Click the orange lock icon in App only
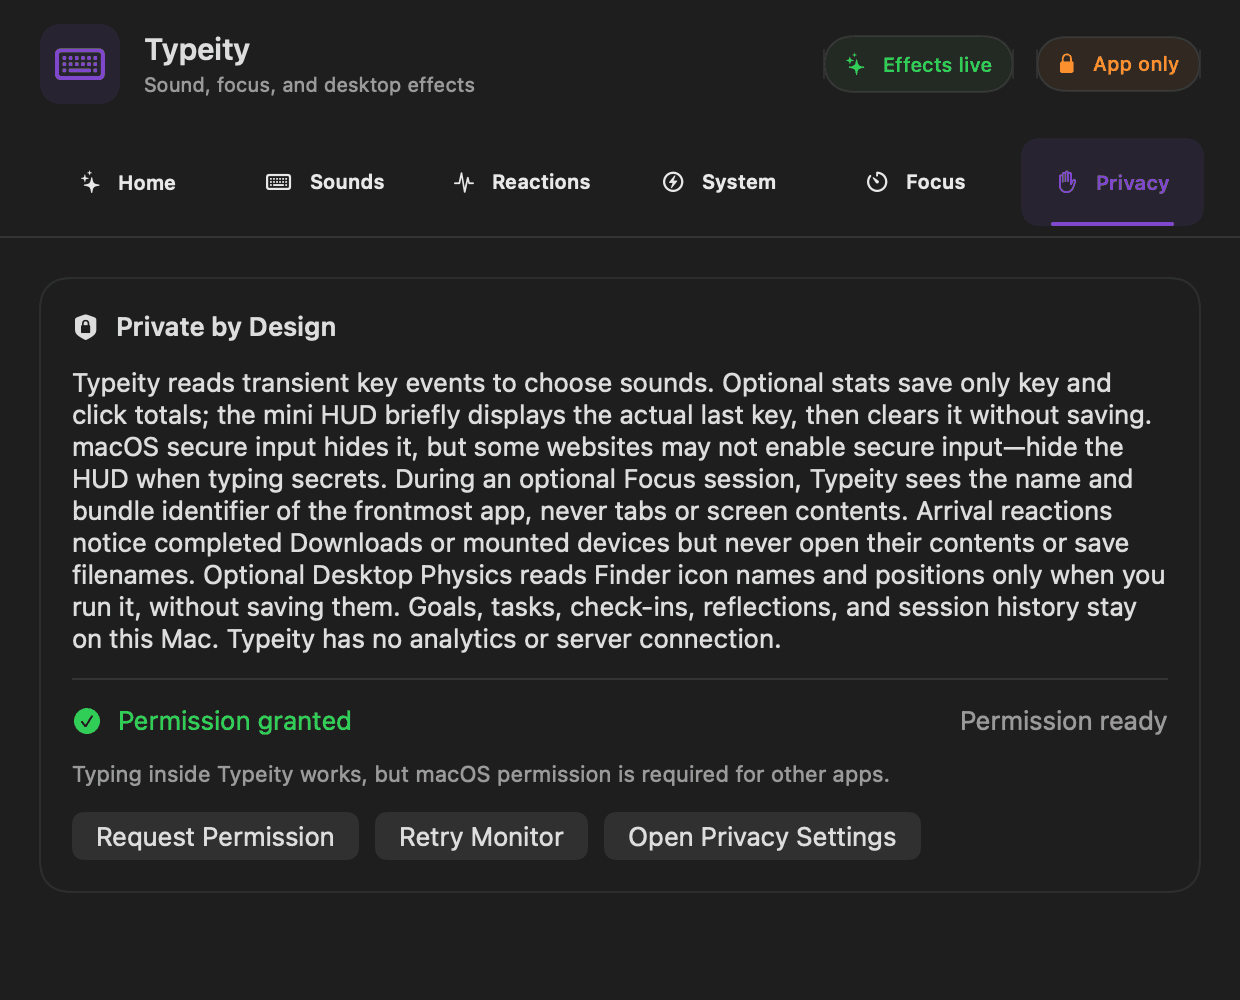Image resolution: width=1240 pixels, height=1000 pixels. pos(1067,64)
